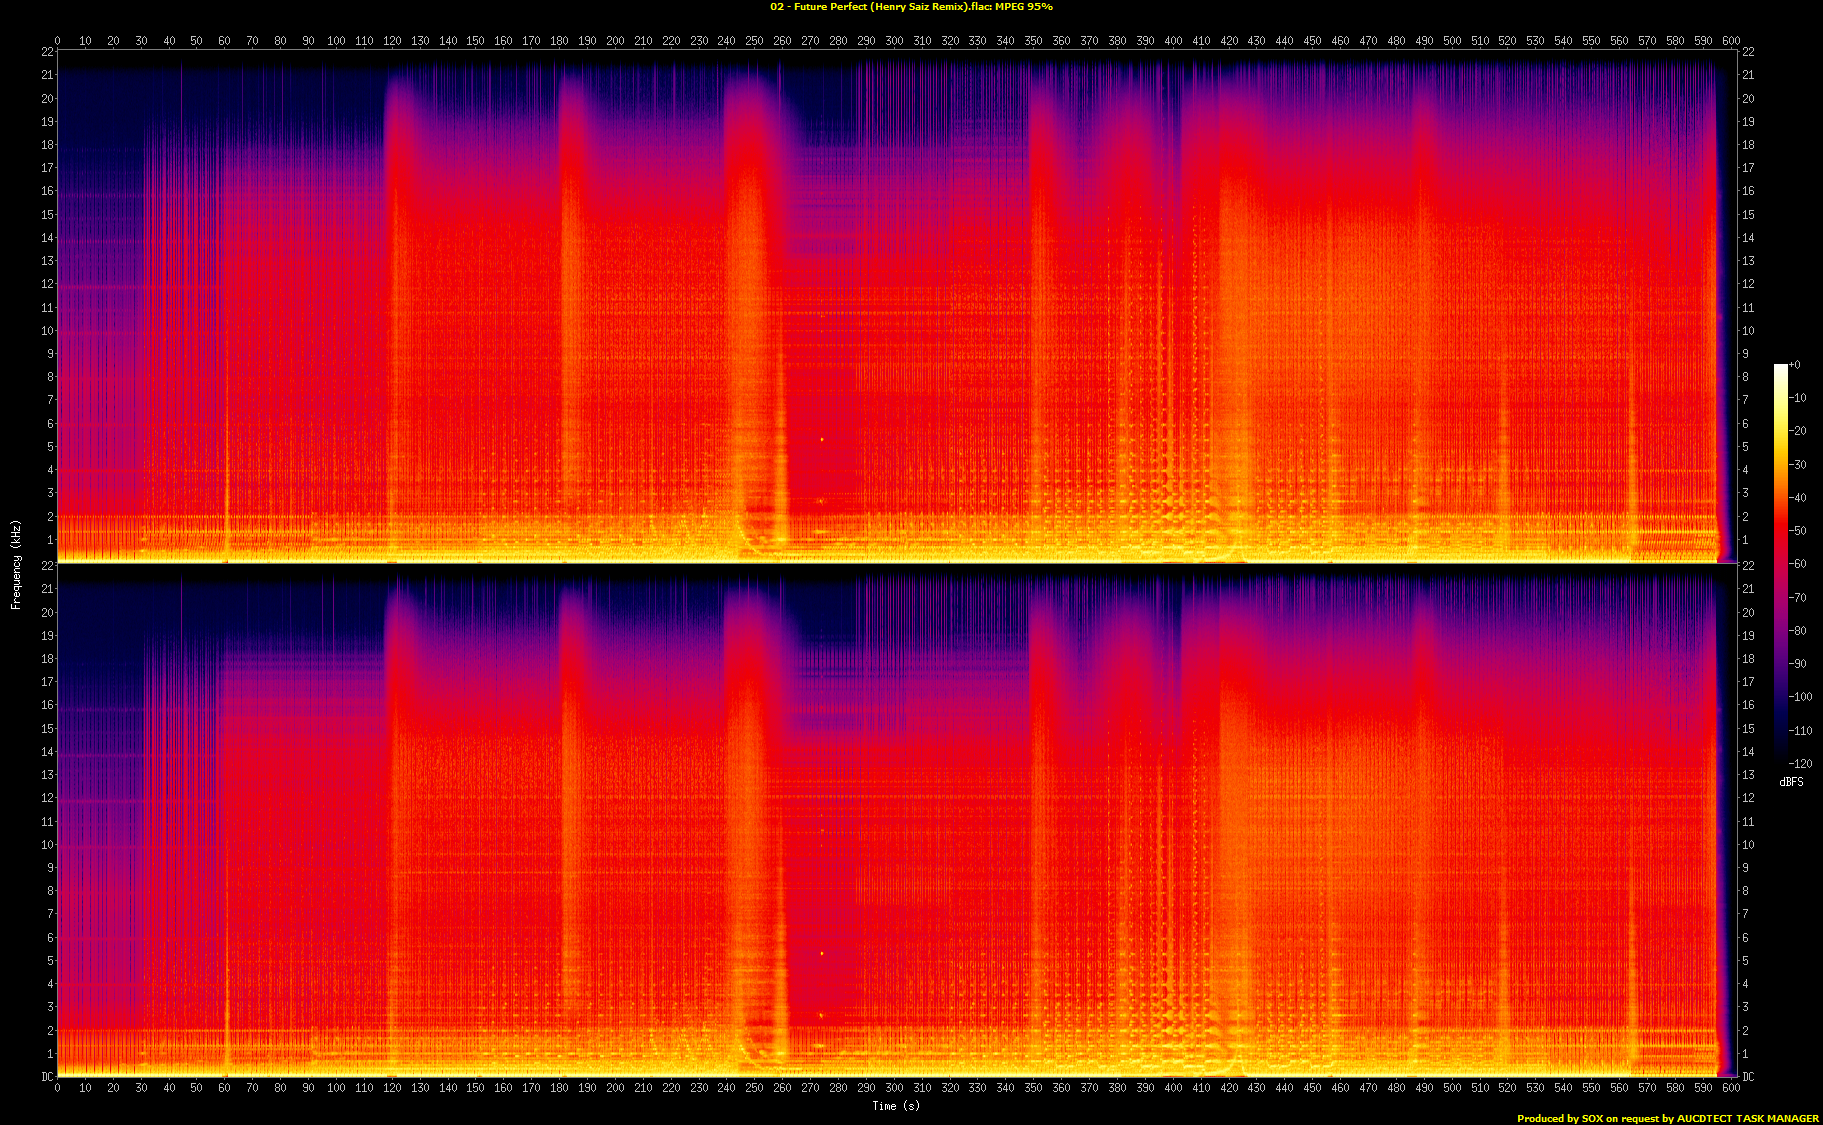Click the '-120' value on the color scale

tap(1800, 764)
